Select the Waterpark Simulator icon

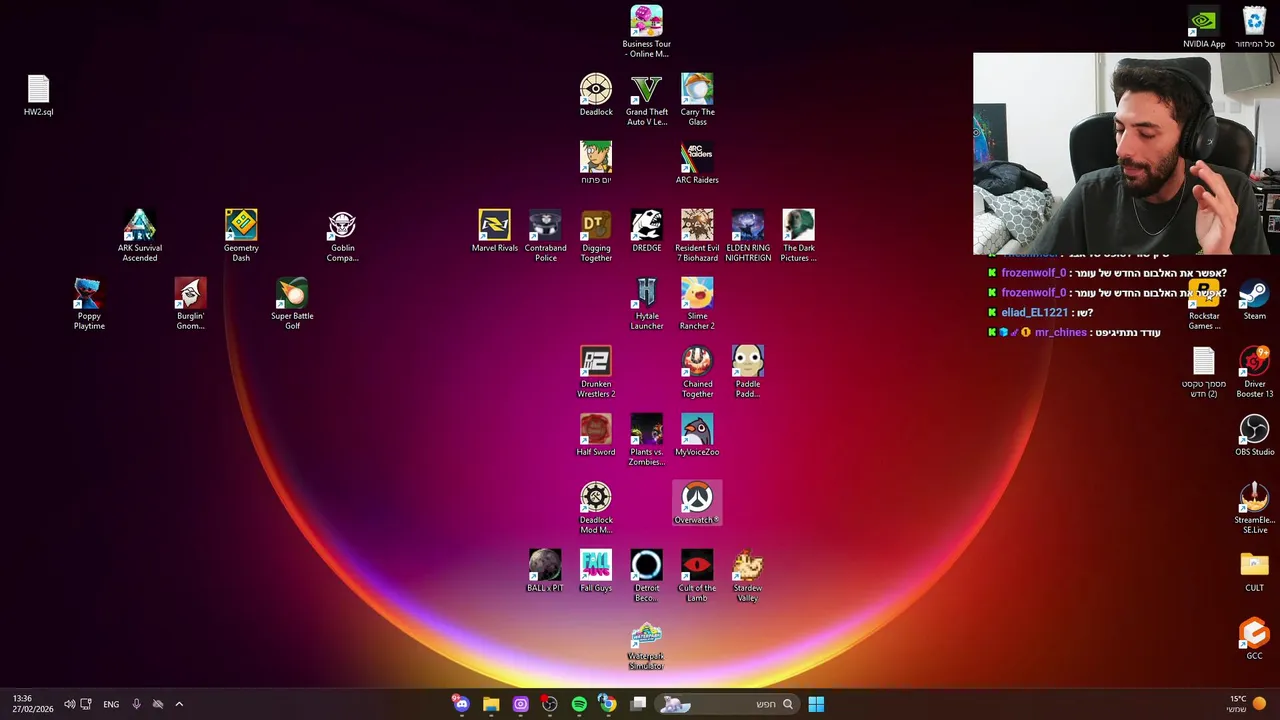point(646,646)
